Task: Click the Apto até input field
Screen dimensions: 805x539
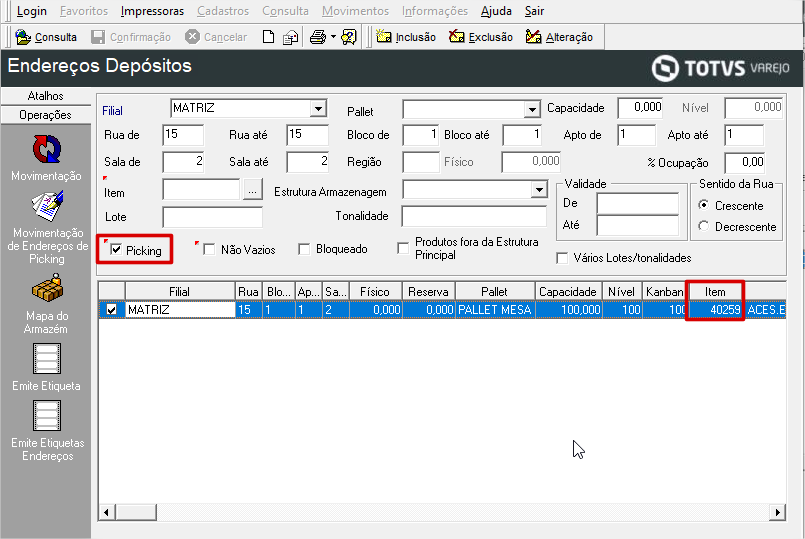Action: point(744,135)
